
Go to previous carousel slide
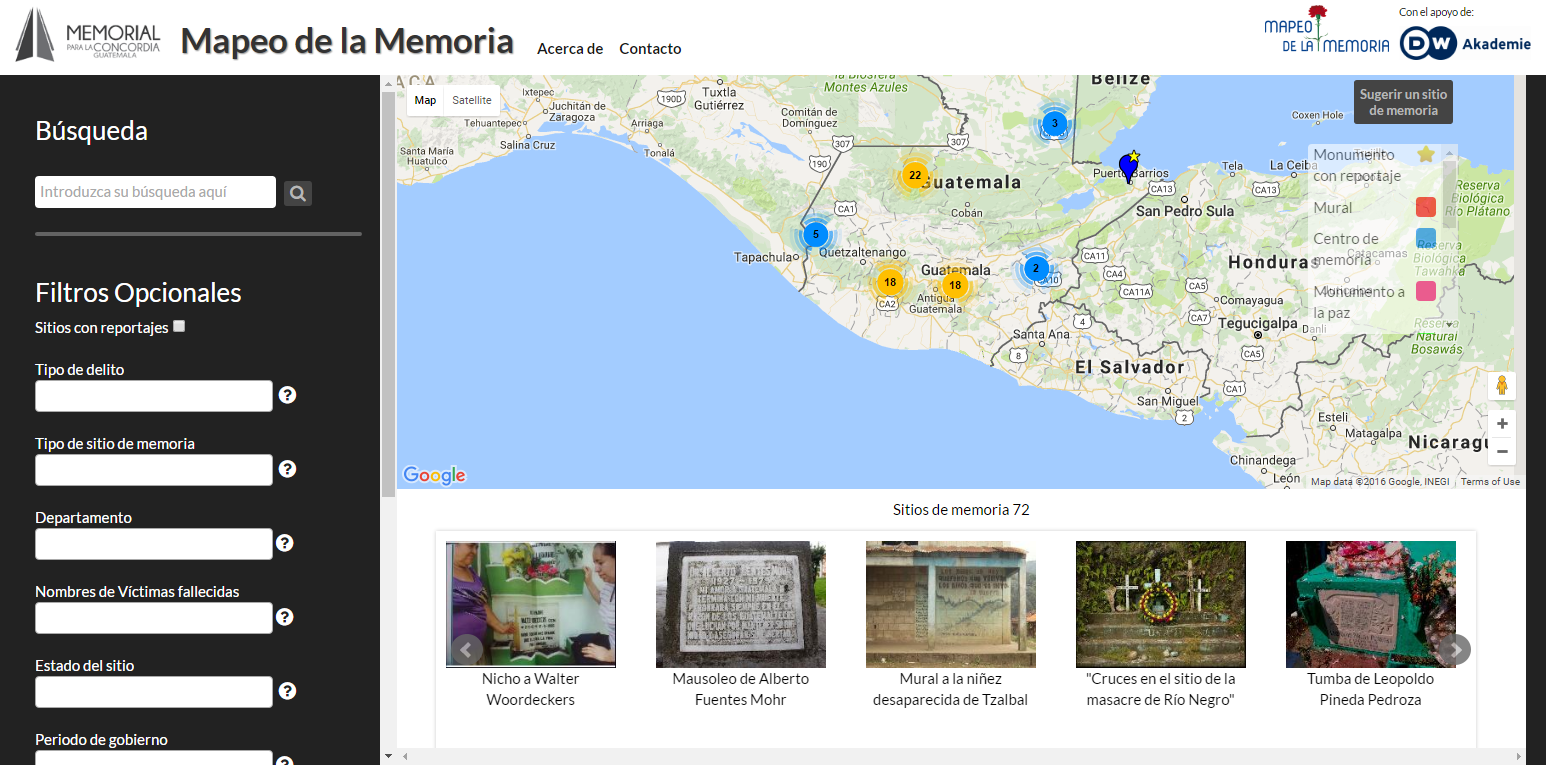pyautogui.click(x=466, y=650)
